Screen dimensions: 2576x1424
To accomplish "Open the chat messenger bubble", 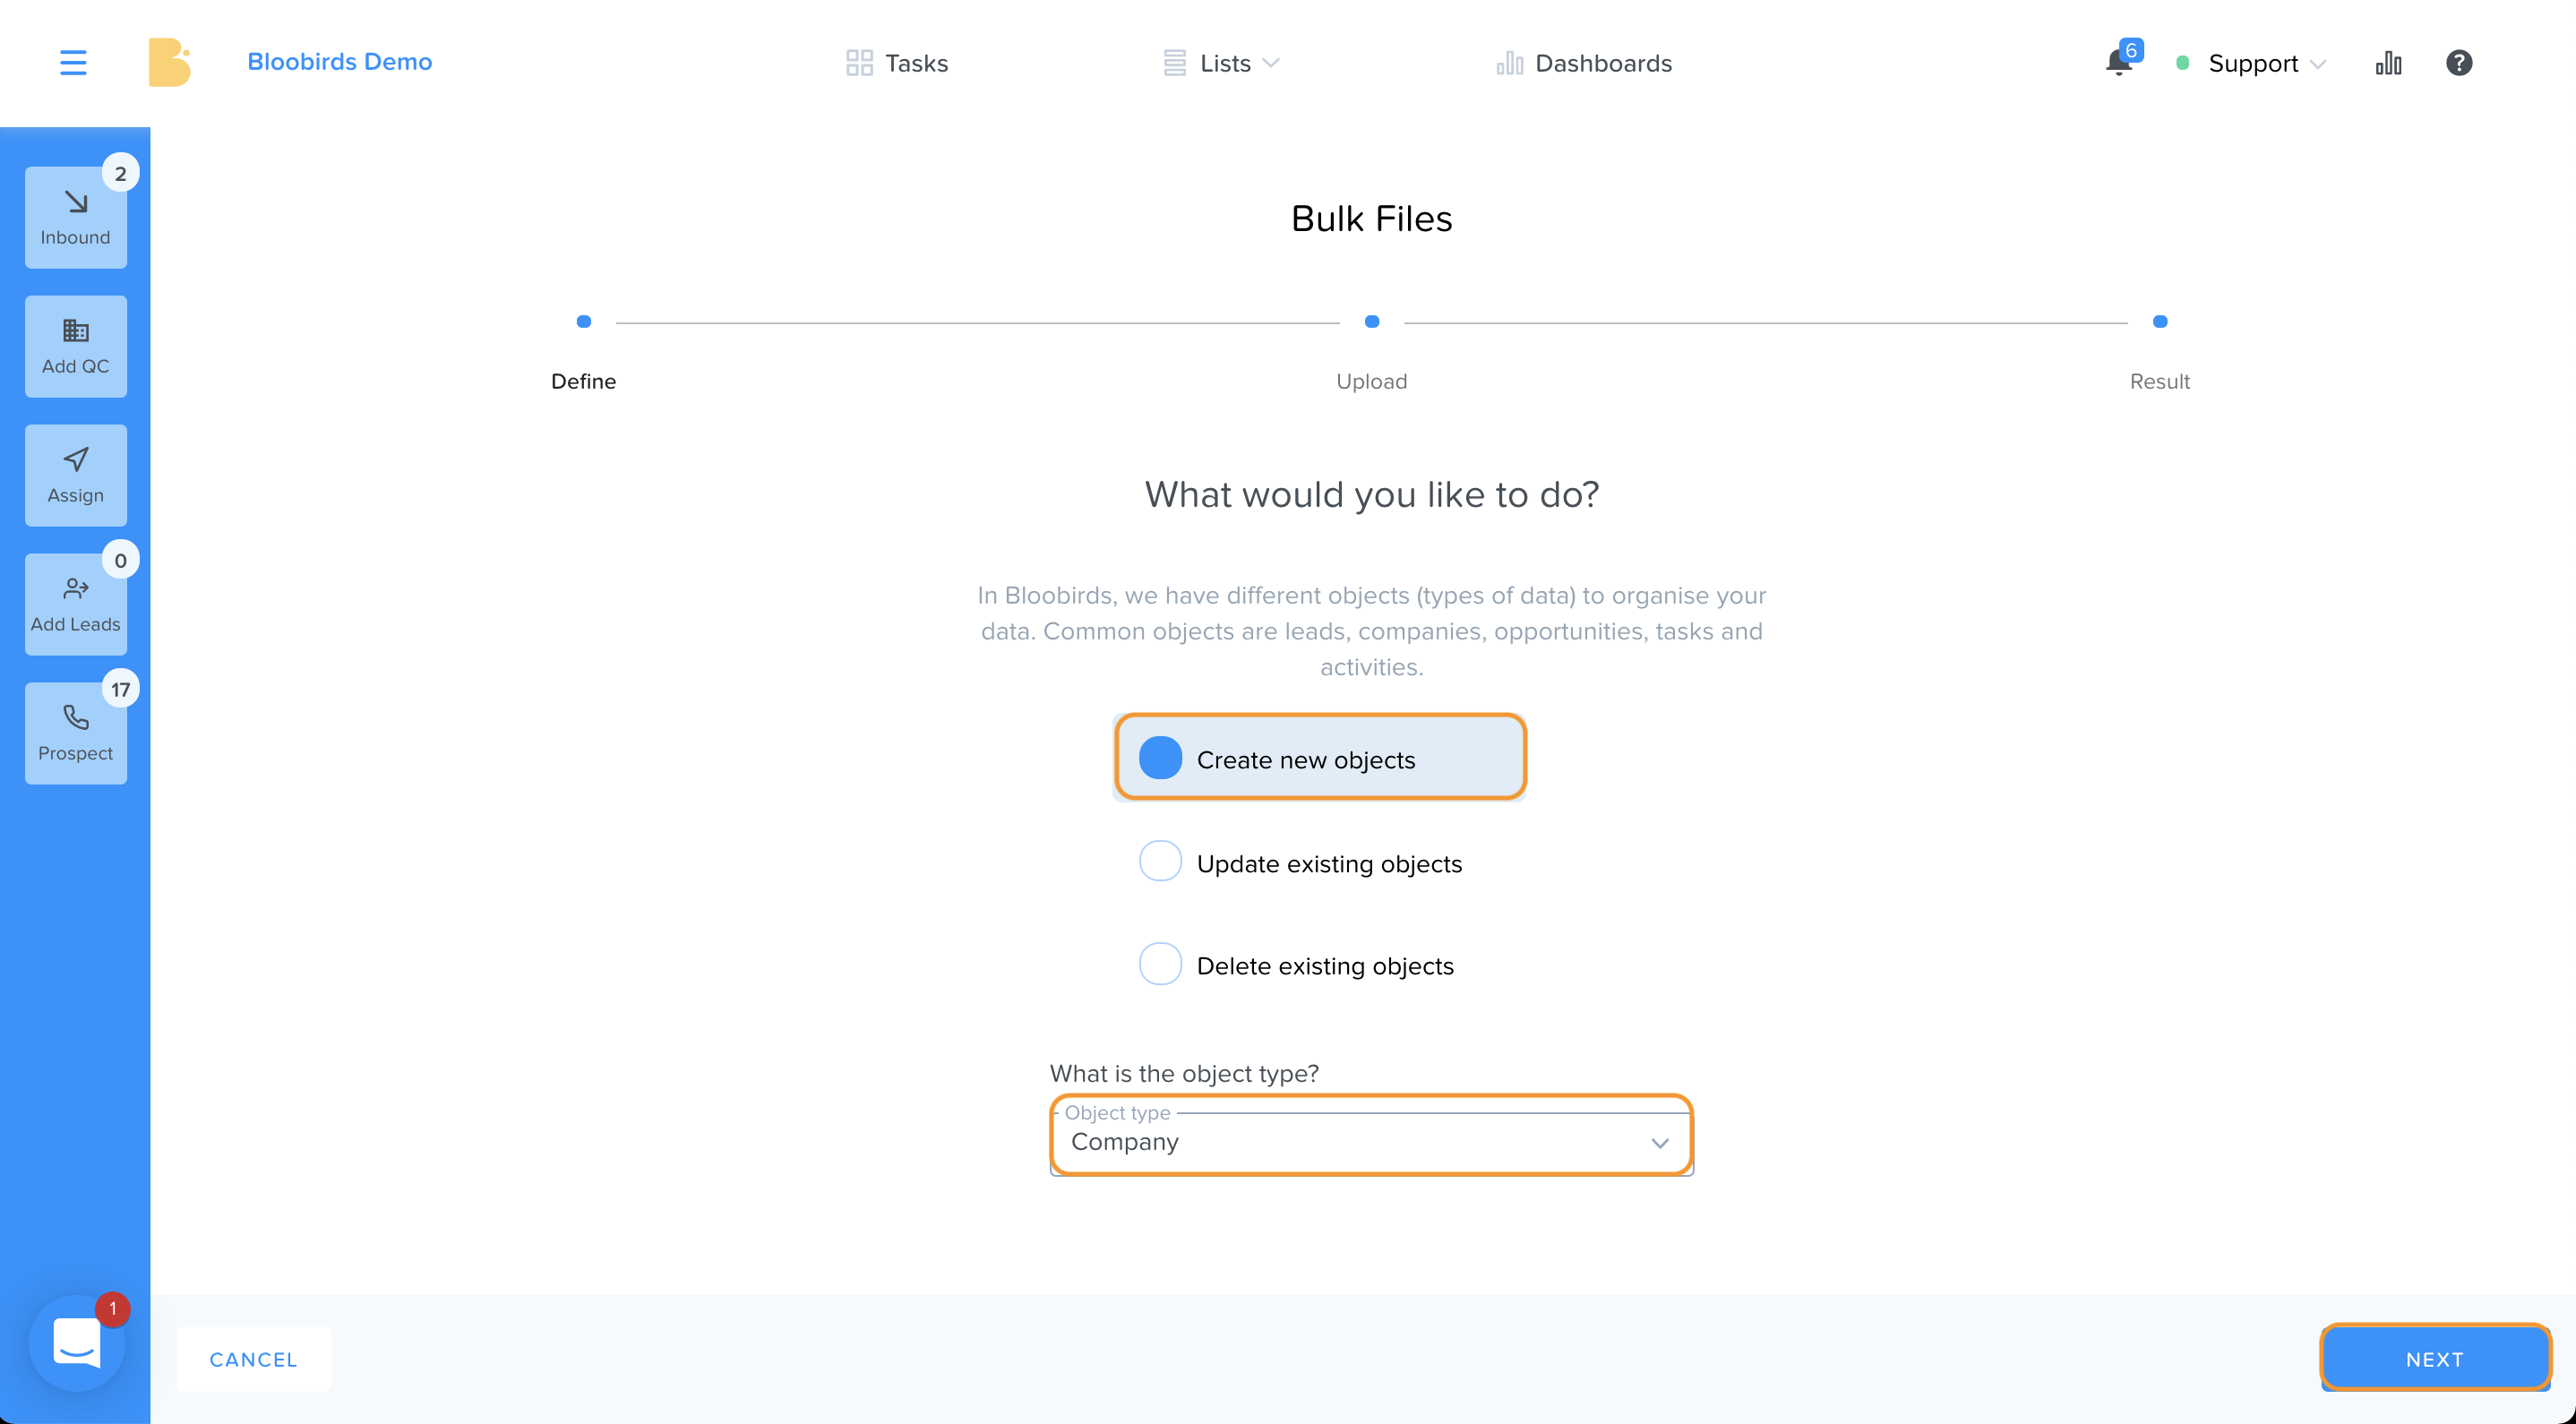I will (x=77, y=1342).
